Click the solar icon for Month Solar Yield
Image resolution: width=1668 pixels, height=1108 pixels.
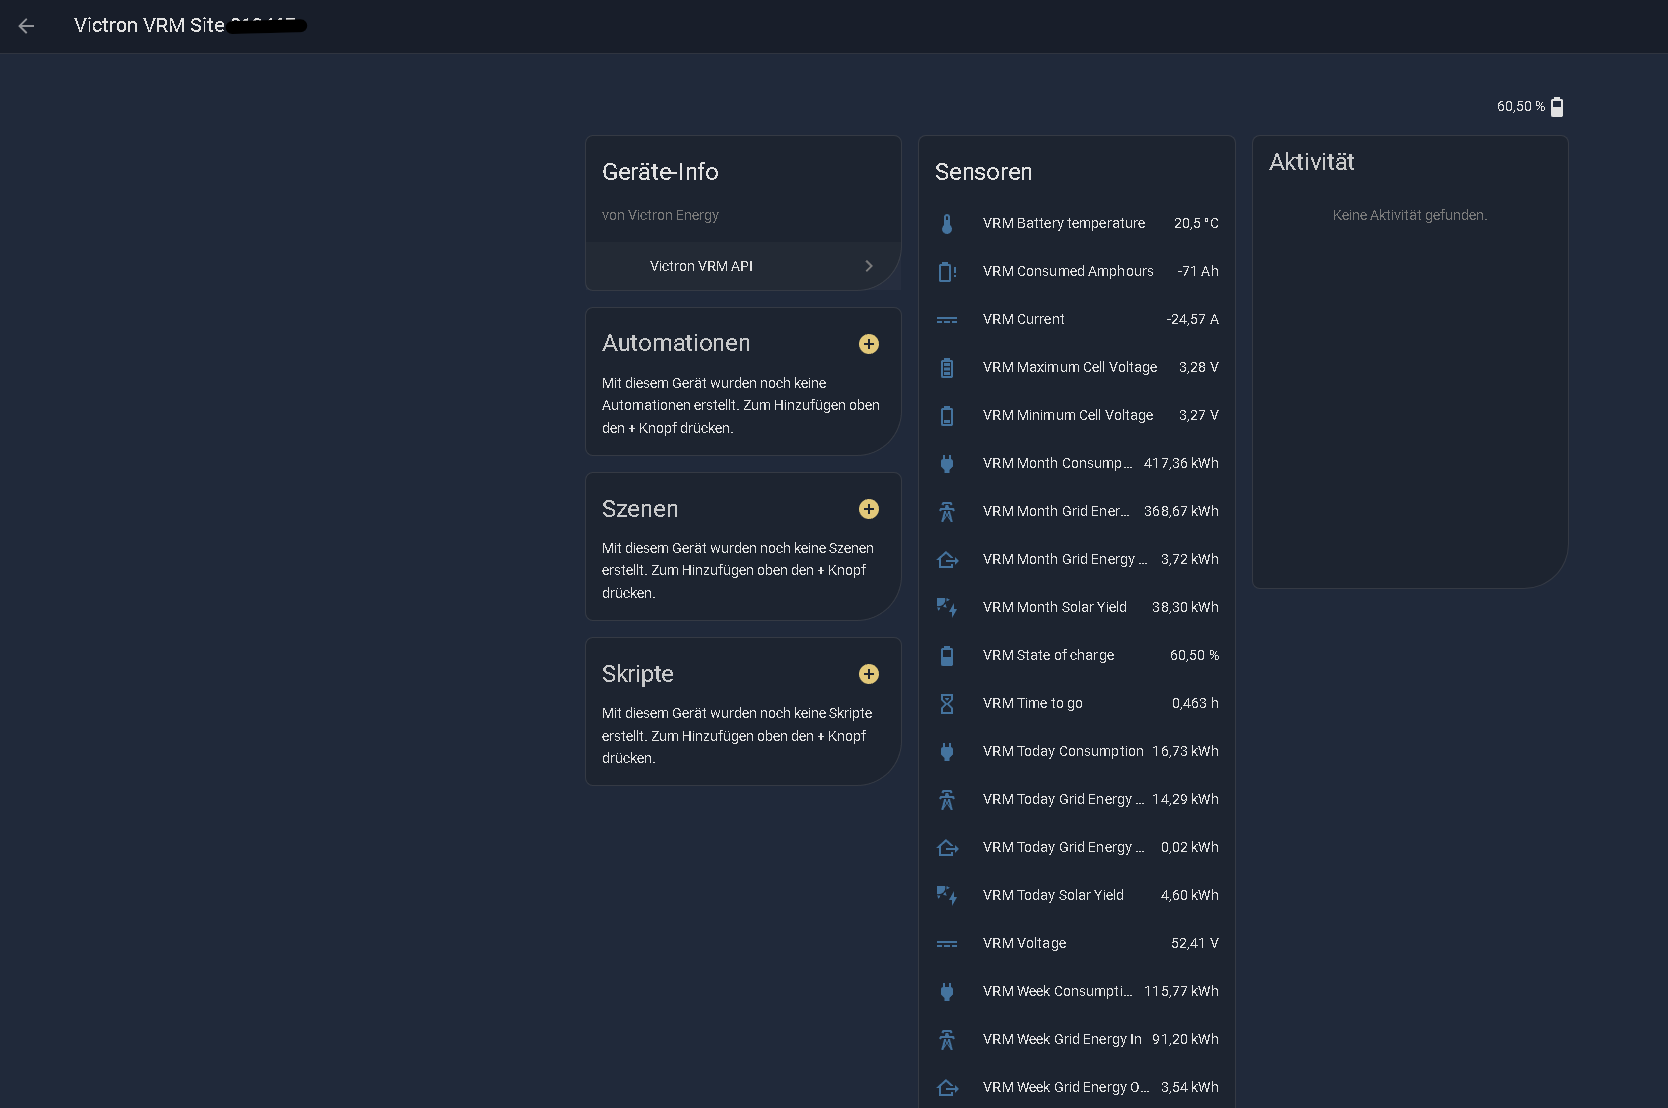946,608
